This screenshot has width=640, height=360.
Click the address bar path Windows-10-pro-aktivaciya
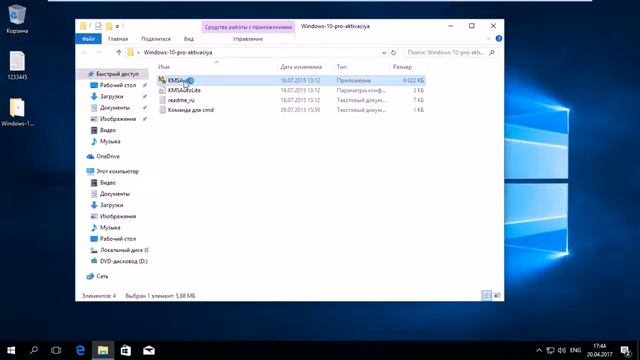(x=178, y=52)
